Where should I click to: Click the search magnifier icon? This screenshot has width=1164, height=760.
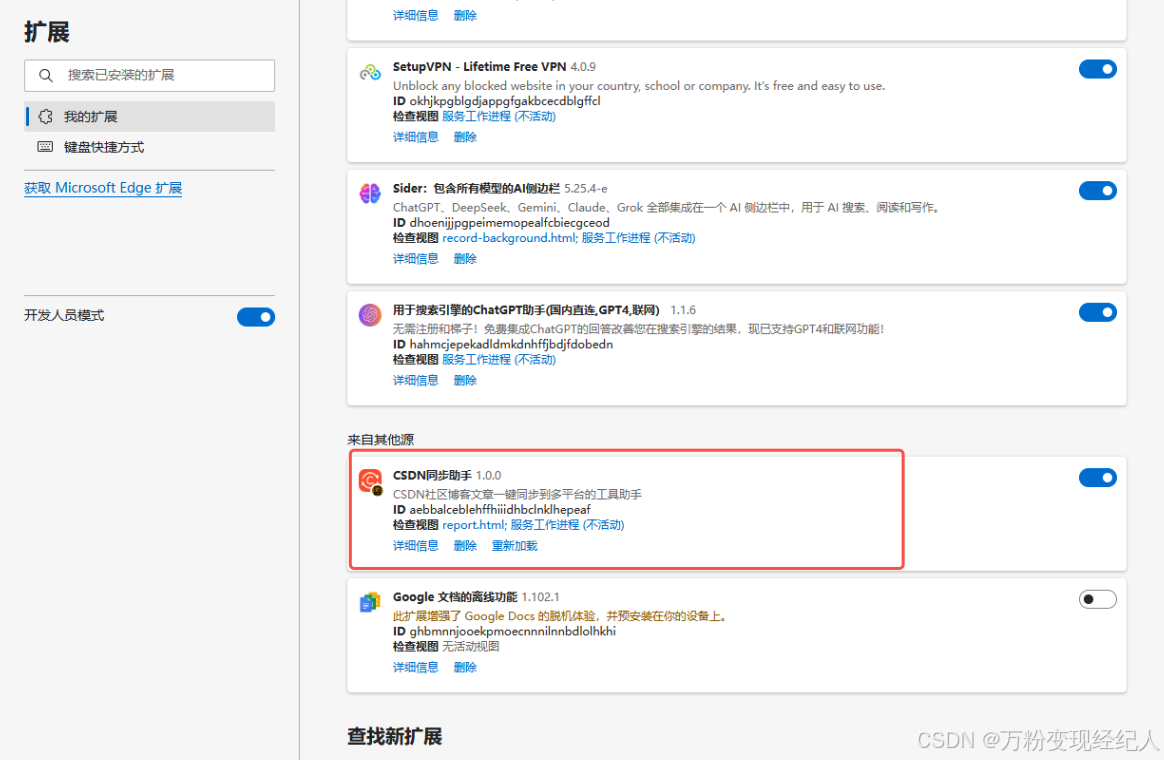coord(46,75)
